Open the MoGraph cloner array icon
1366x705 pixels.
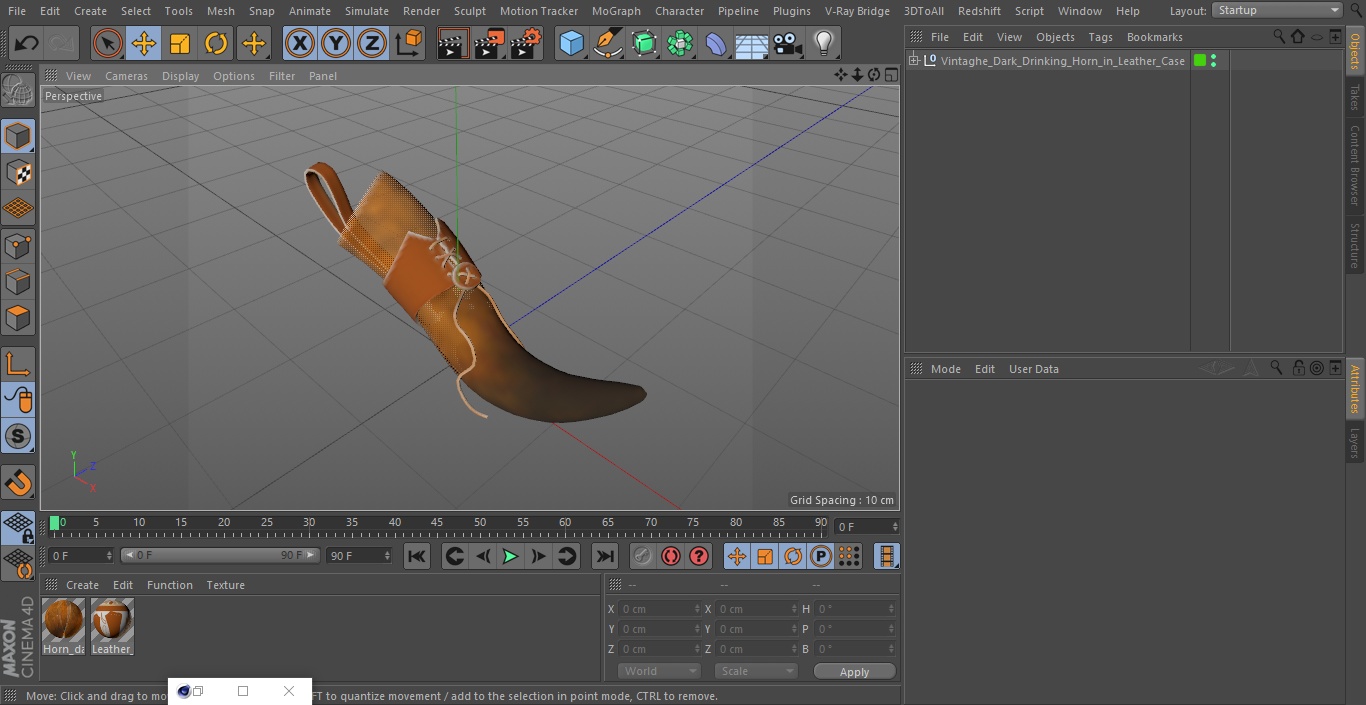pos(680,44)
